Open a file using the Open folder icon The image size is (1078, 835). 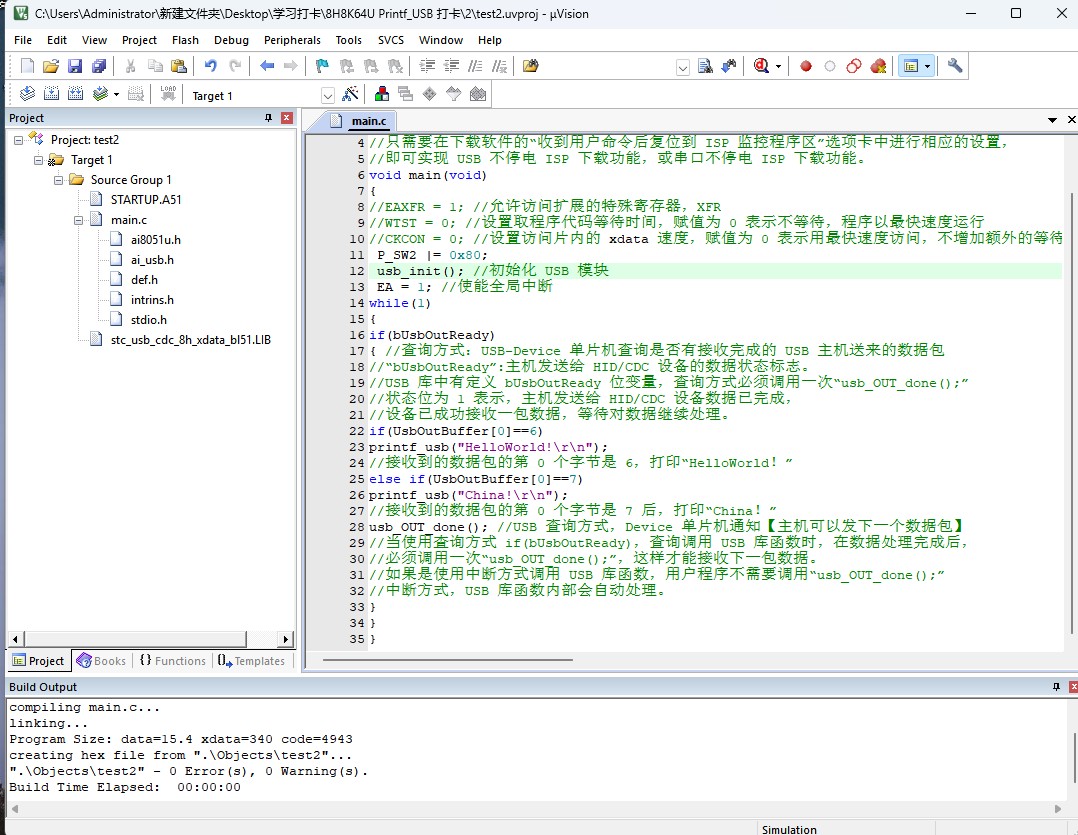[51, 66]
